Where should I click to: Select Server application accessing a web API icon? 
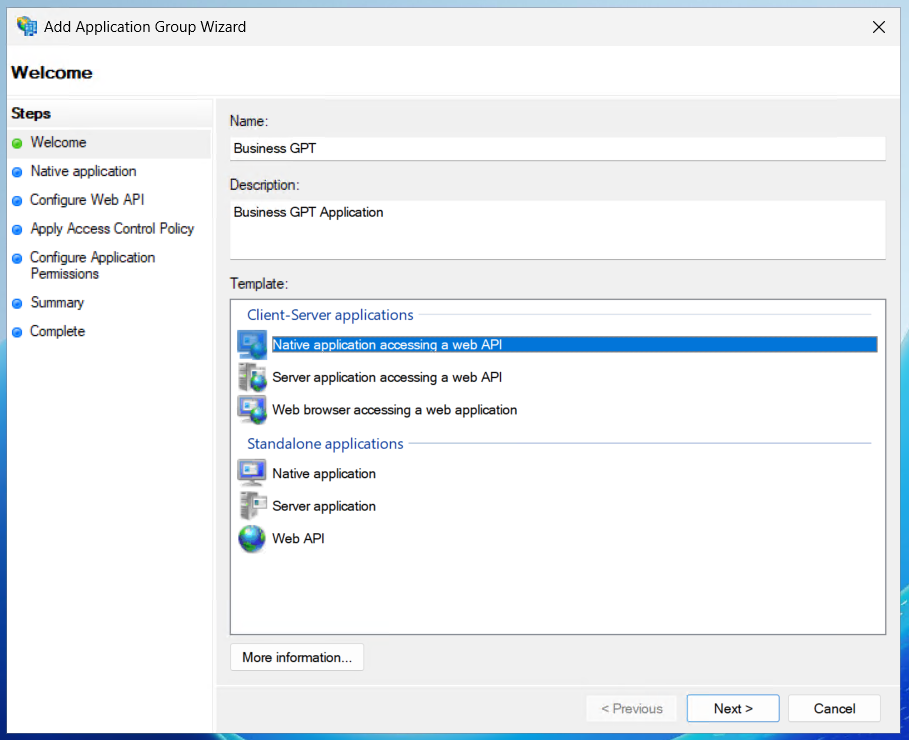pyautogui.click(x=252, y=377)
